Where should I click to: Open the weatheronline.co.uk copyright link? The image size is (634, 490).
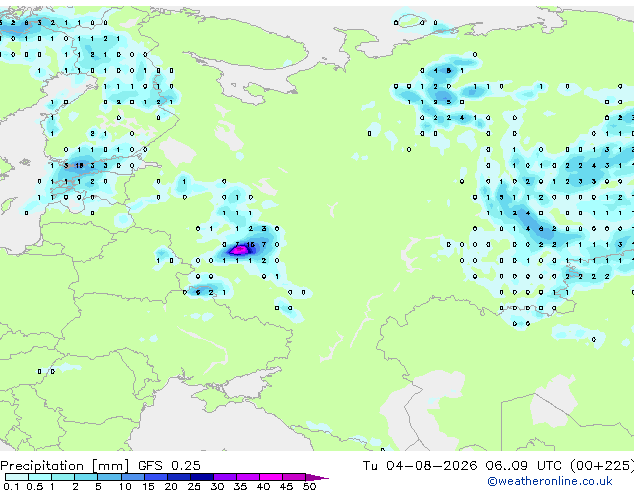coord(550,481)
